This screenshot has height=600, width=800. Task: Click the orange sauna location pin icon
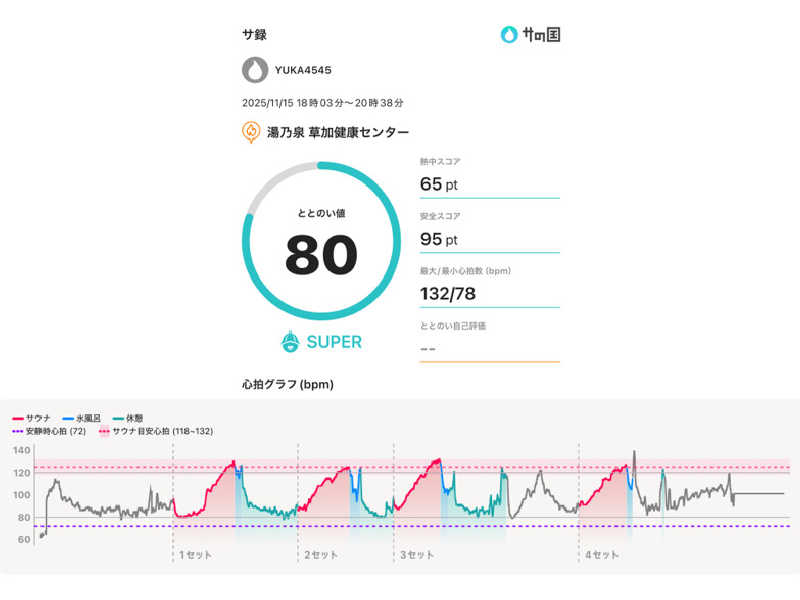click(251, 132)
